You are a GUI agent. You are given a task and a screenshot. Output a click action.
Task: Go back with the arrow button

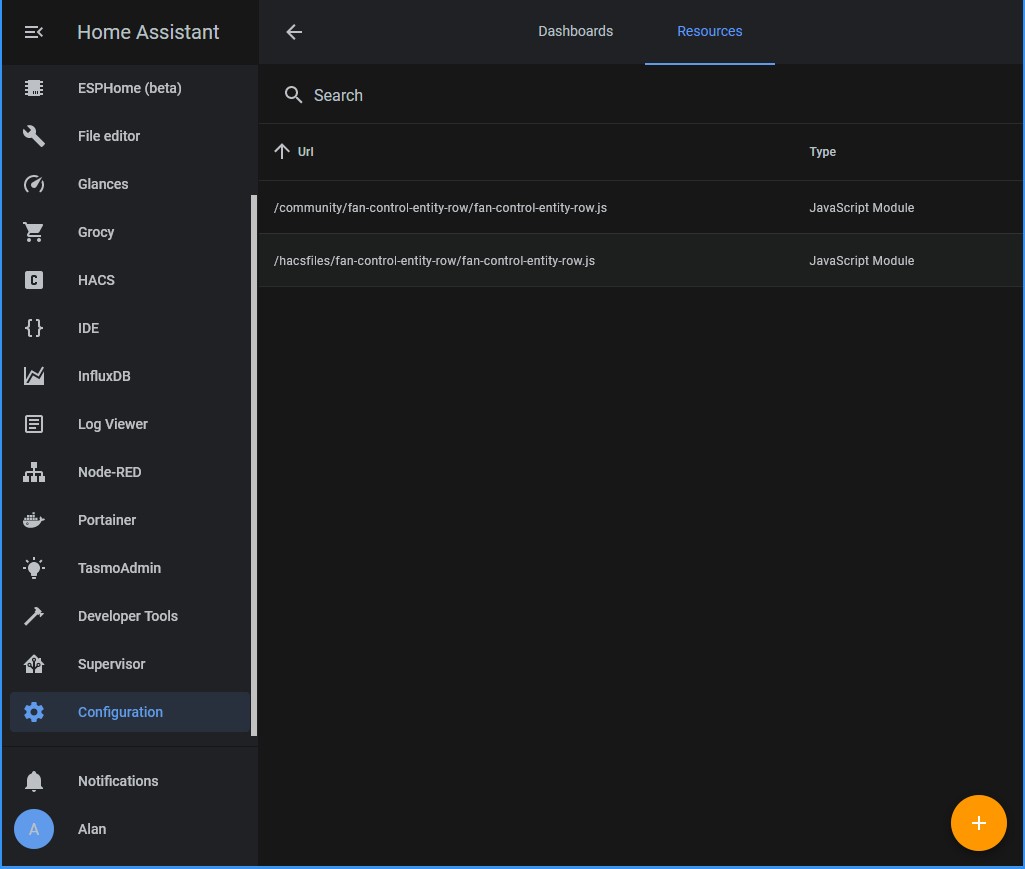pos(294,31)
